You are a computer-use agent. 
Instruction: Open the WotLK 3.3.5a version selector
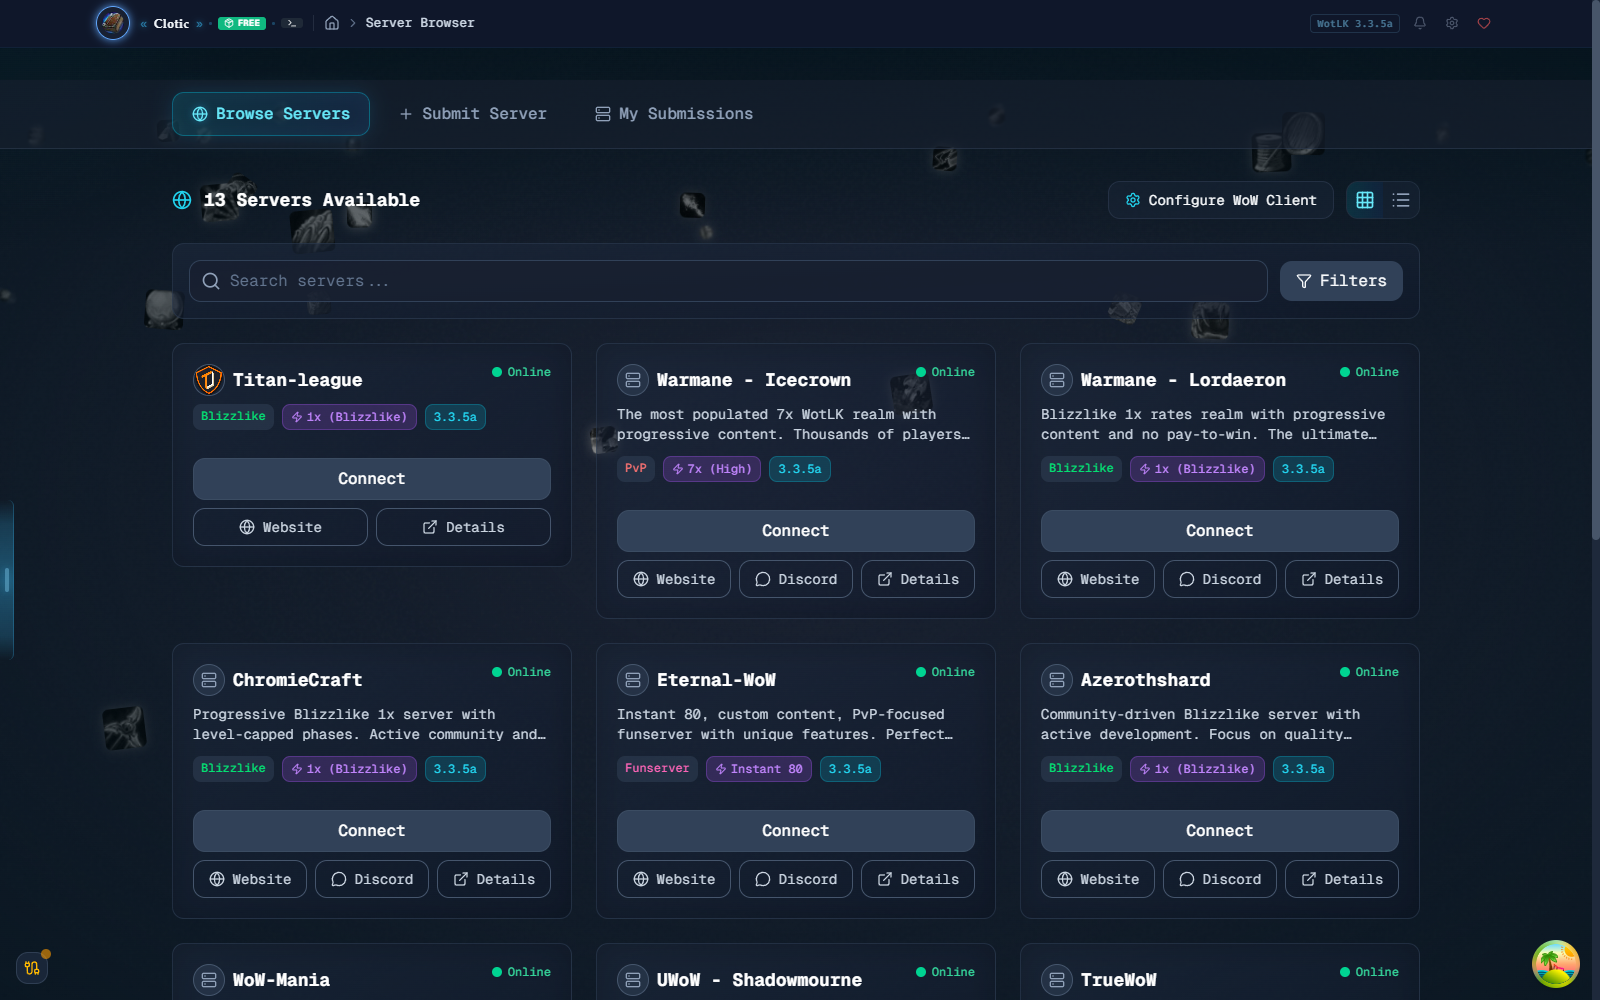coord(1354,22)
